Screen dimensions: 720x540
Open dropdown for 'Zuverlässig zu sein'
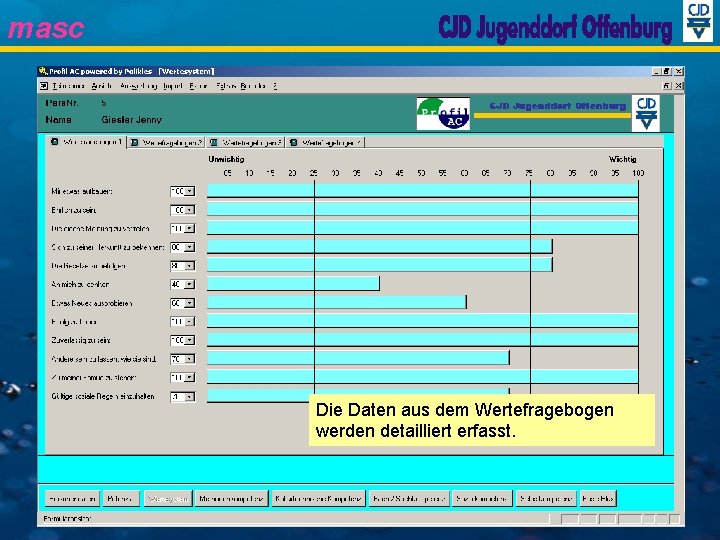(x=190, y=340)
